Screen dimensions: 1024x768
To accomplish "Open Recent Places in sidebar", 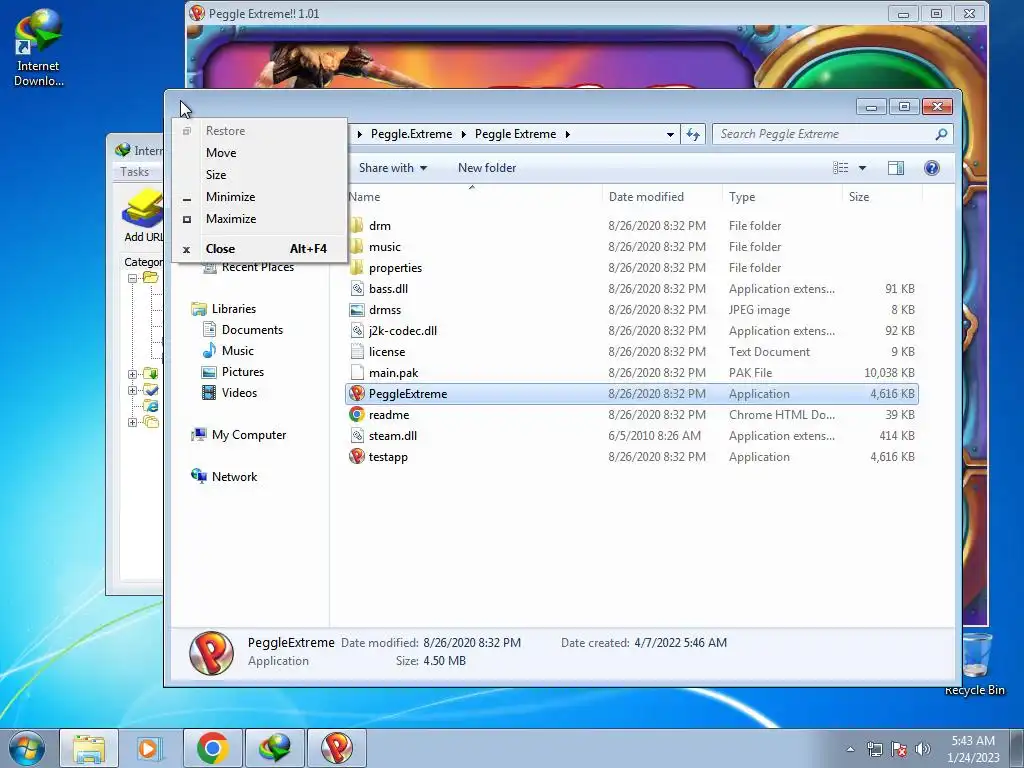I will [x=257, y=267].
